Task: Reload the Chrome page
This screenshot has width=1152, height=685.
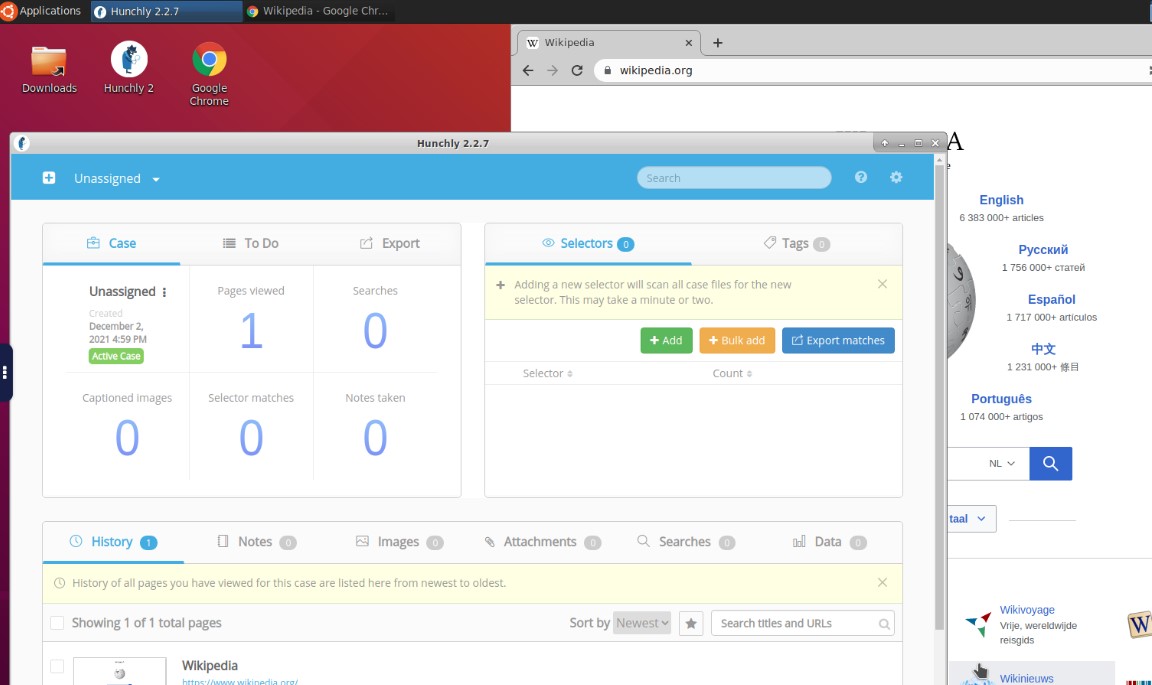Action: 577,70
